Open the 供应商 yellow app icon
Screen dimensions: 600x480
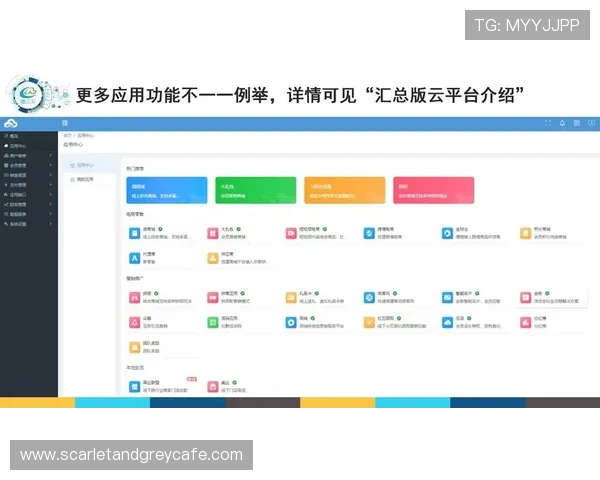coord(213,258)
